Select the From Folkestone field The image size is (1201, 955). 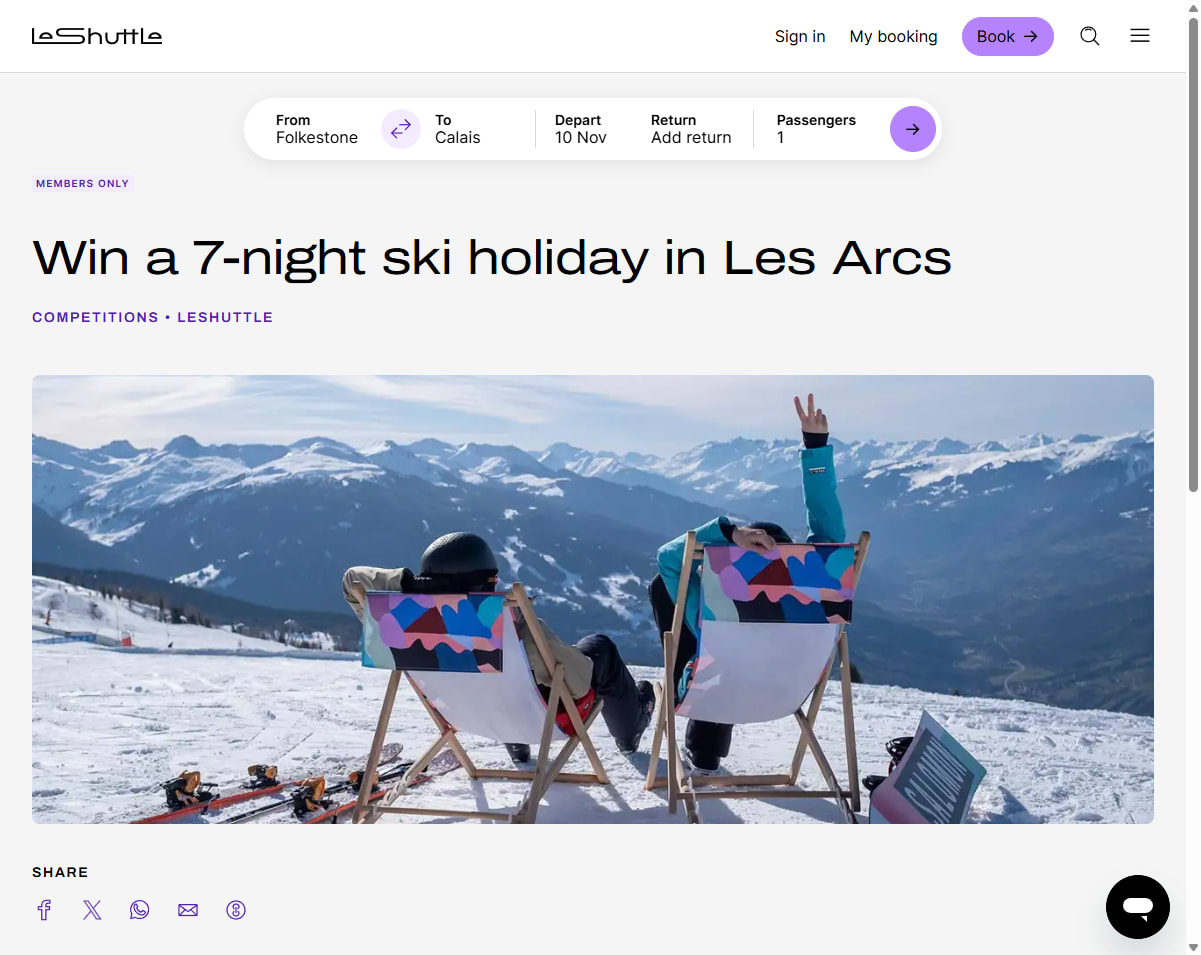pyautogui.click(x=317, y=129)
